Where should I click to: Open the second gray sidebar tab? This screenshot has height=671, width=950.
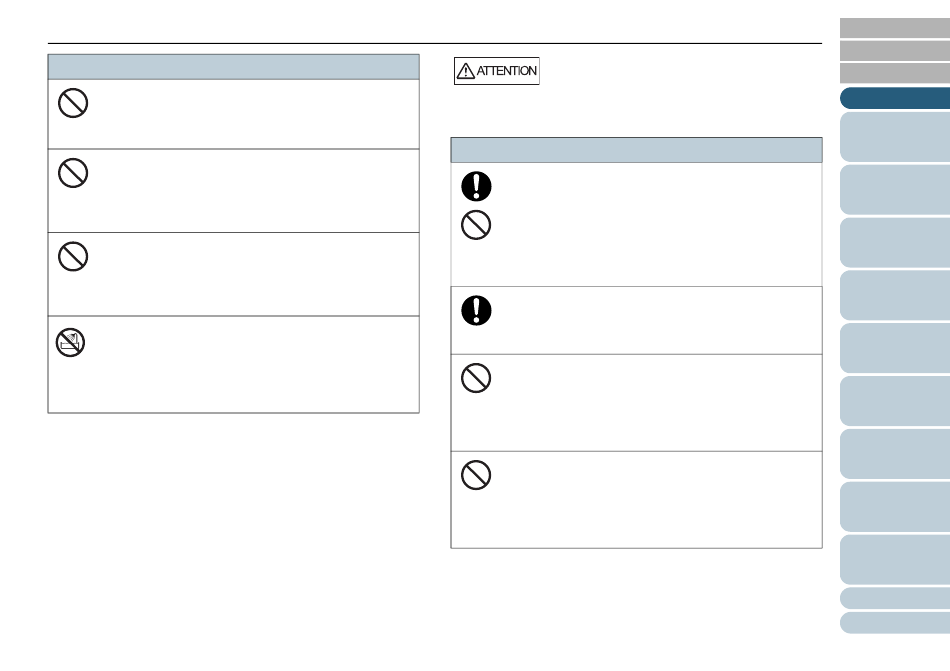coord(895,51)
